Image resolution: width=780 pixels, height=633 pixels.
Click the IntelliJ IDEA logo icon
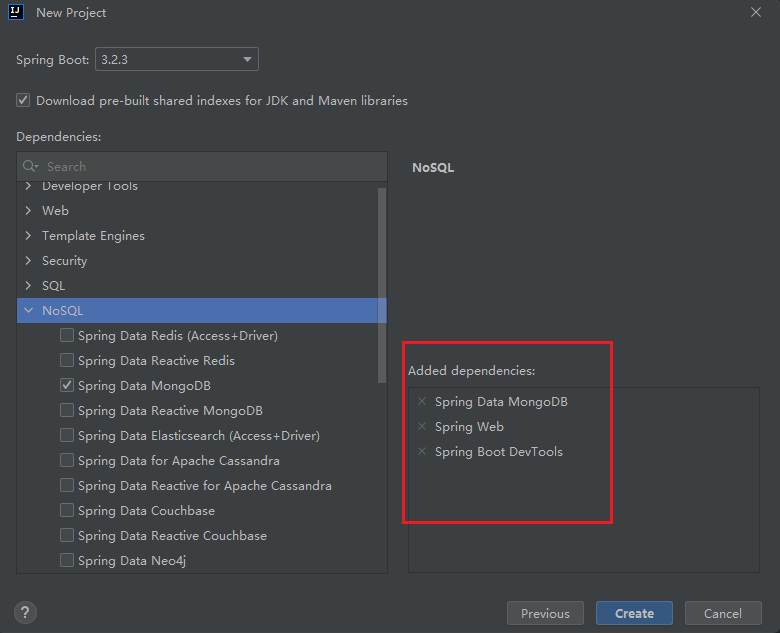click(16, 12)
